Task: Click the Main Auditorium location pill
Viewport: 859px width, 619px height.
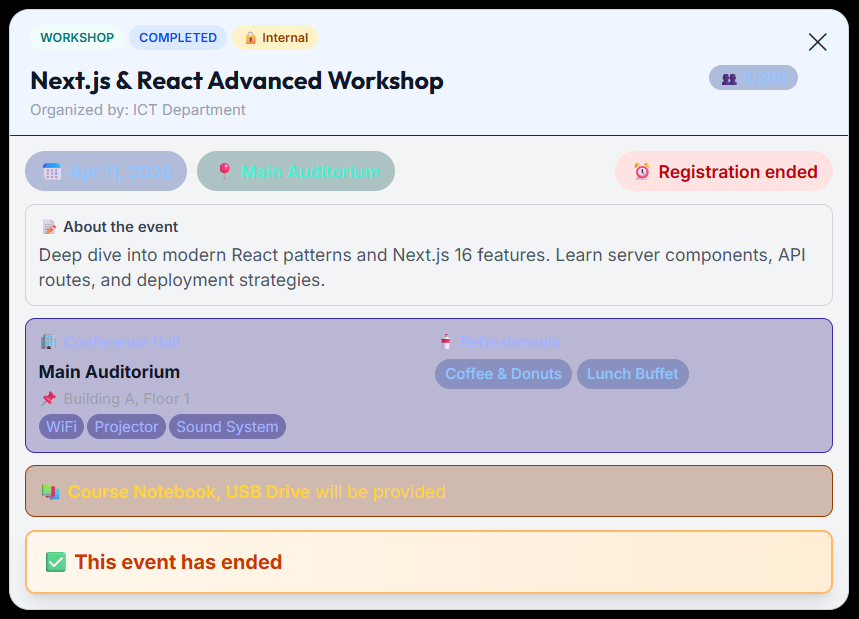Action: (296, 171)
